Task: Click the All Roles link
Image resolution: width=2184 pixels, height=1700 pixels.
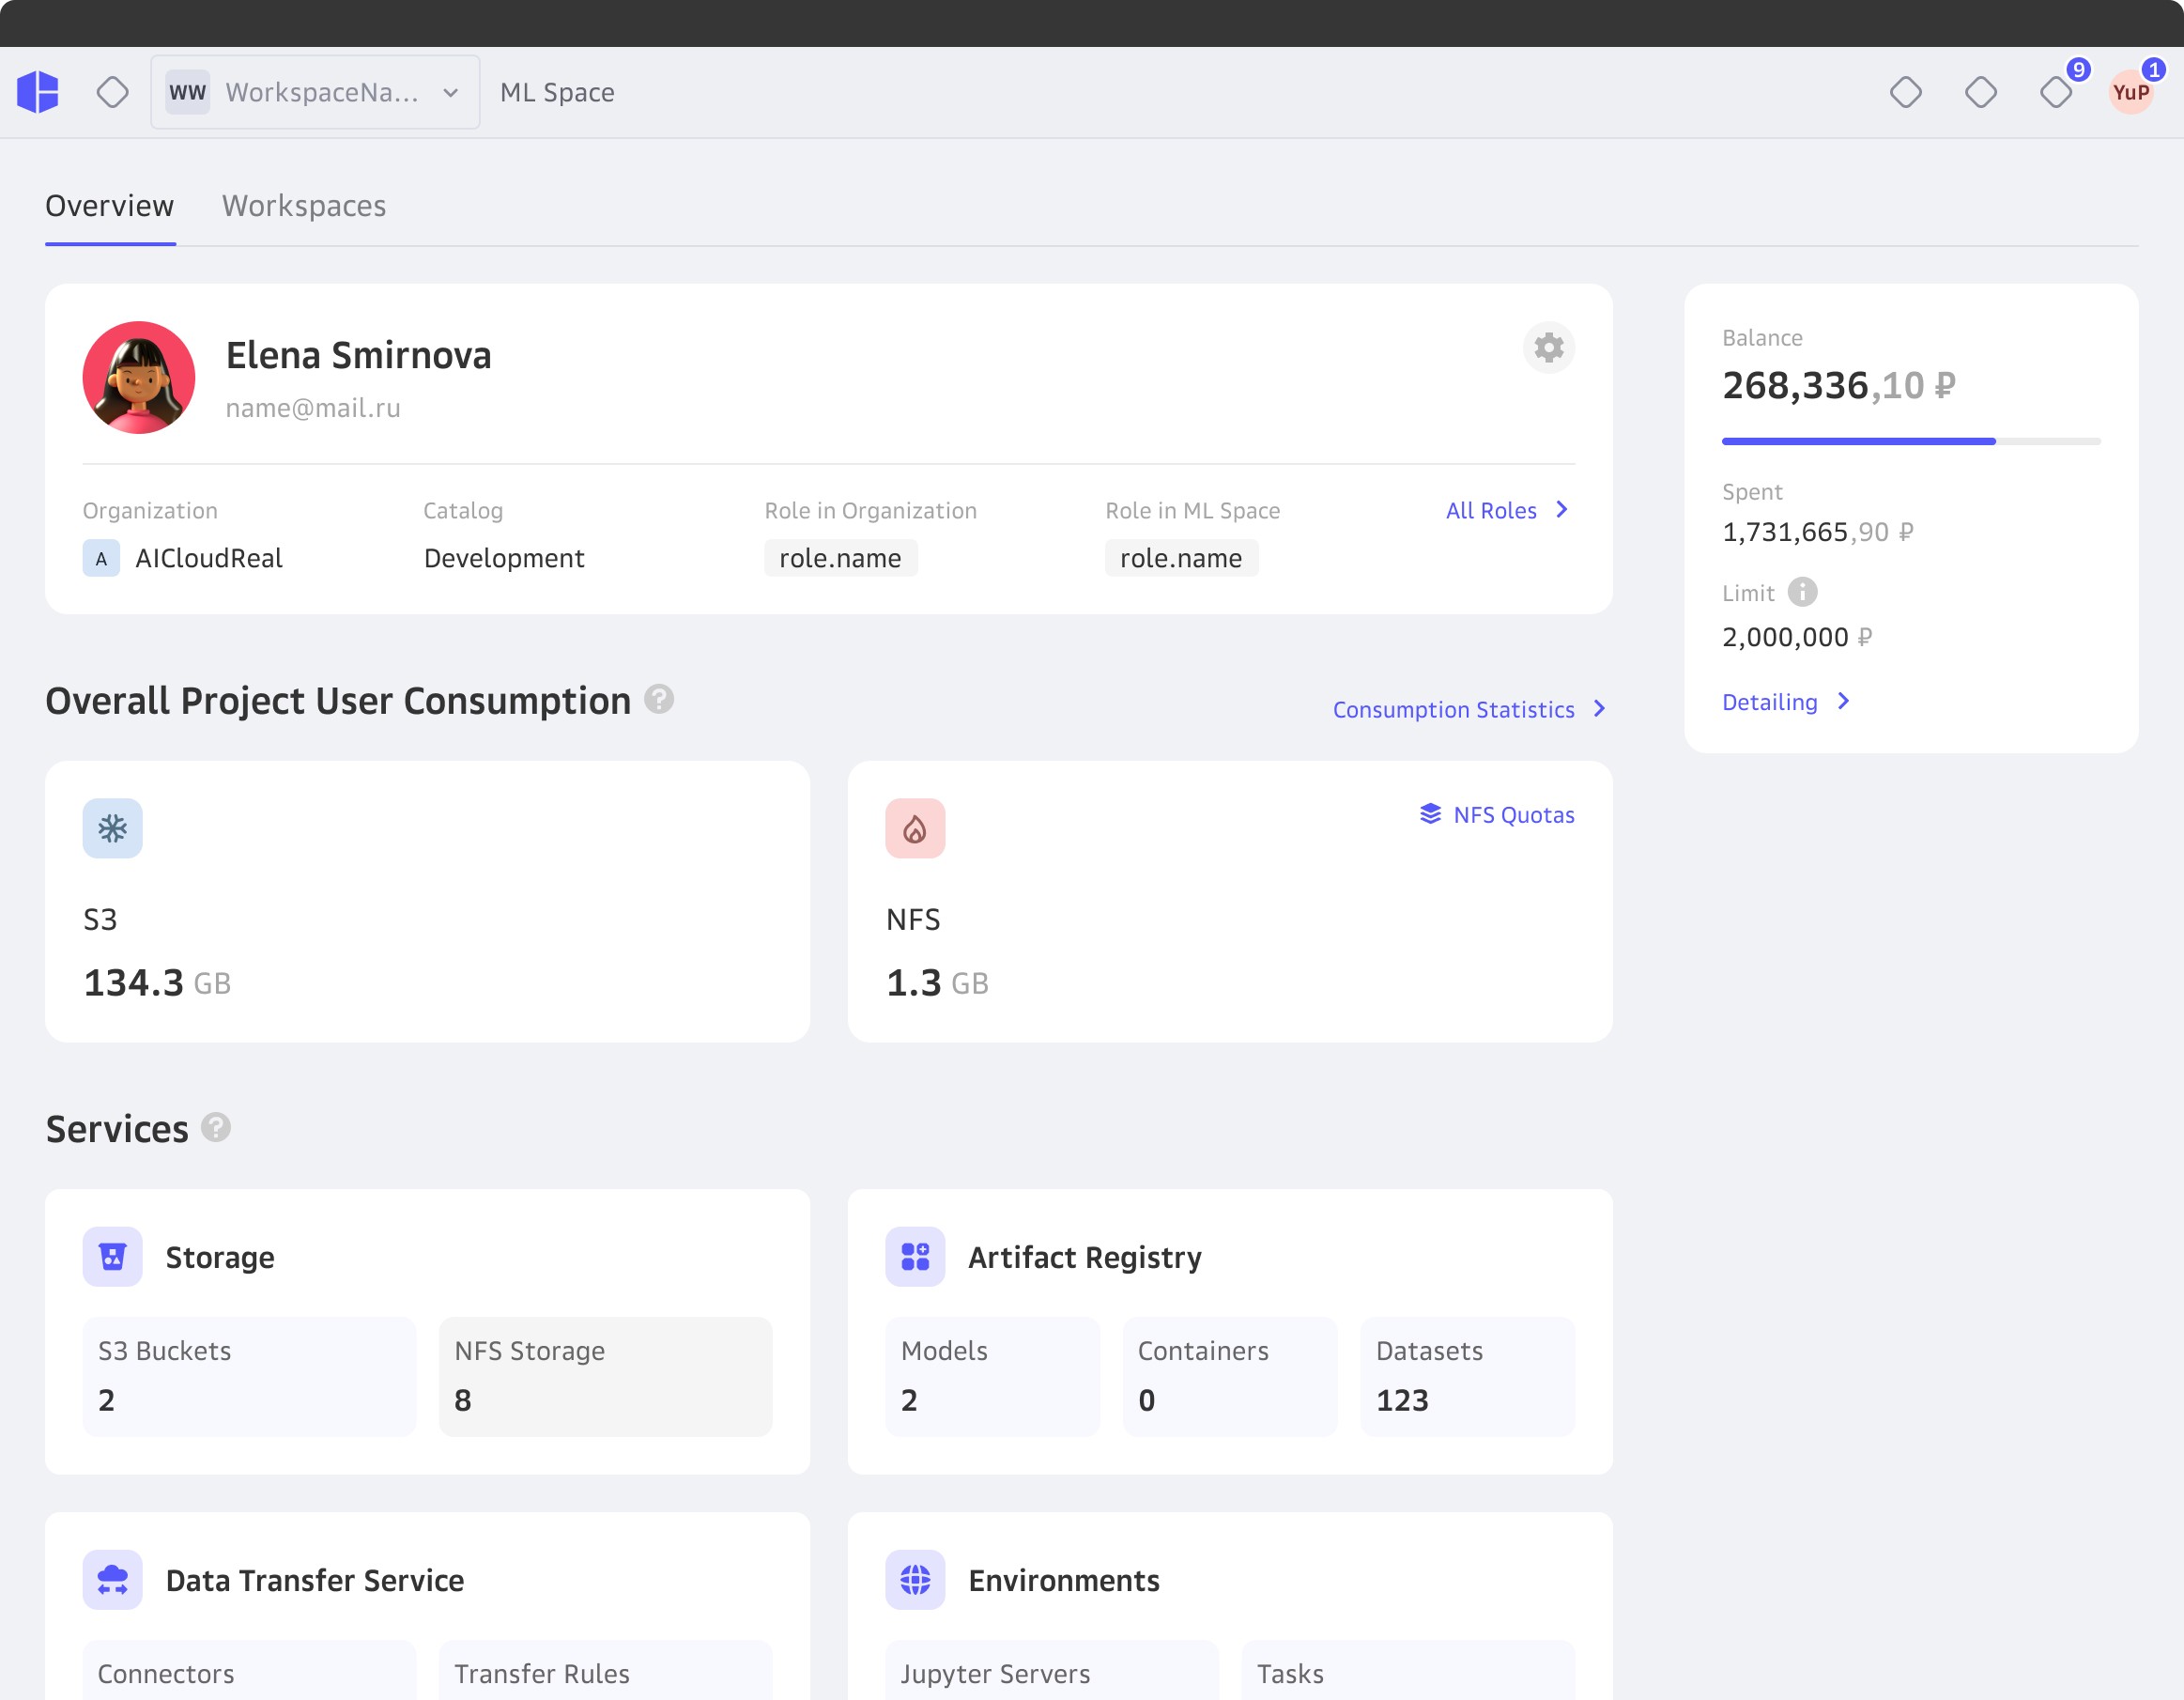Action: pos(1508,510)
